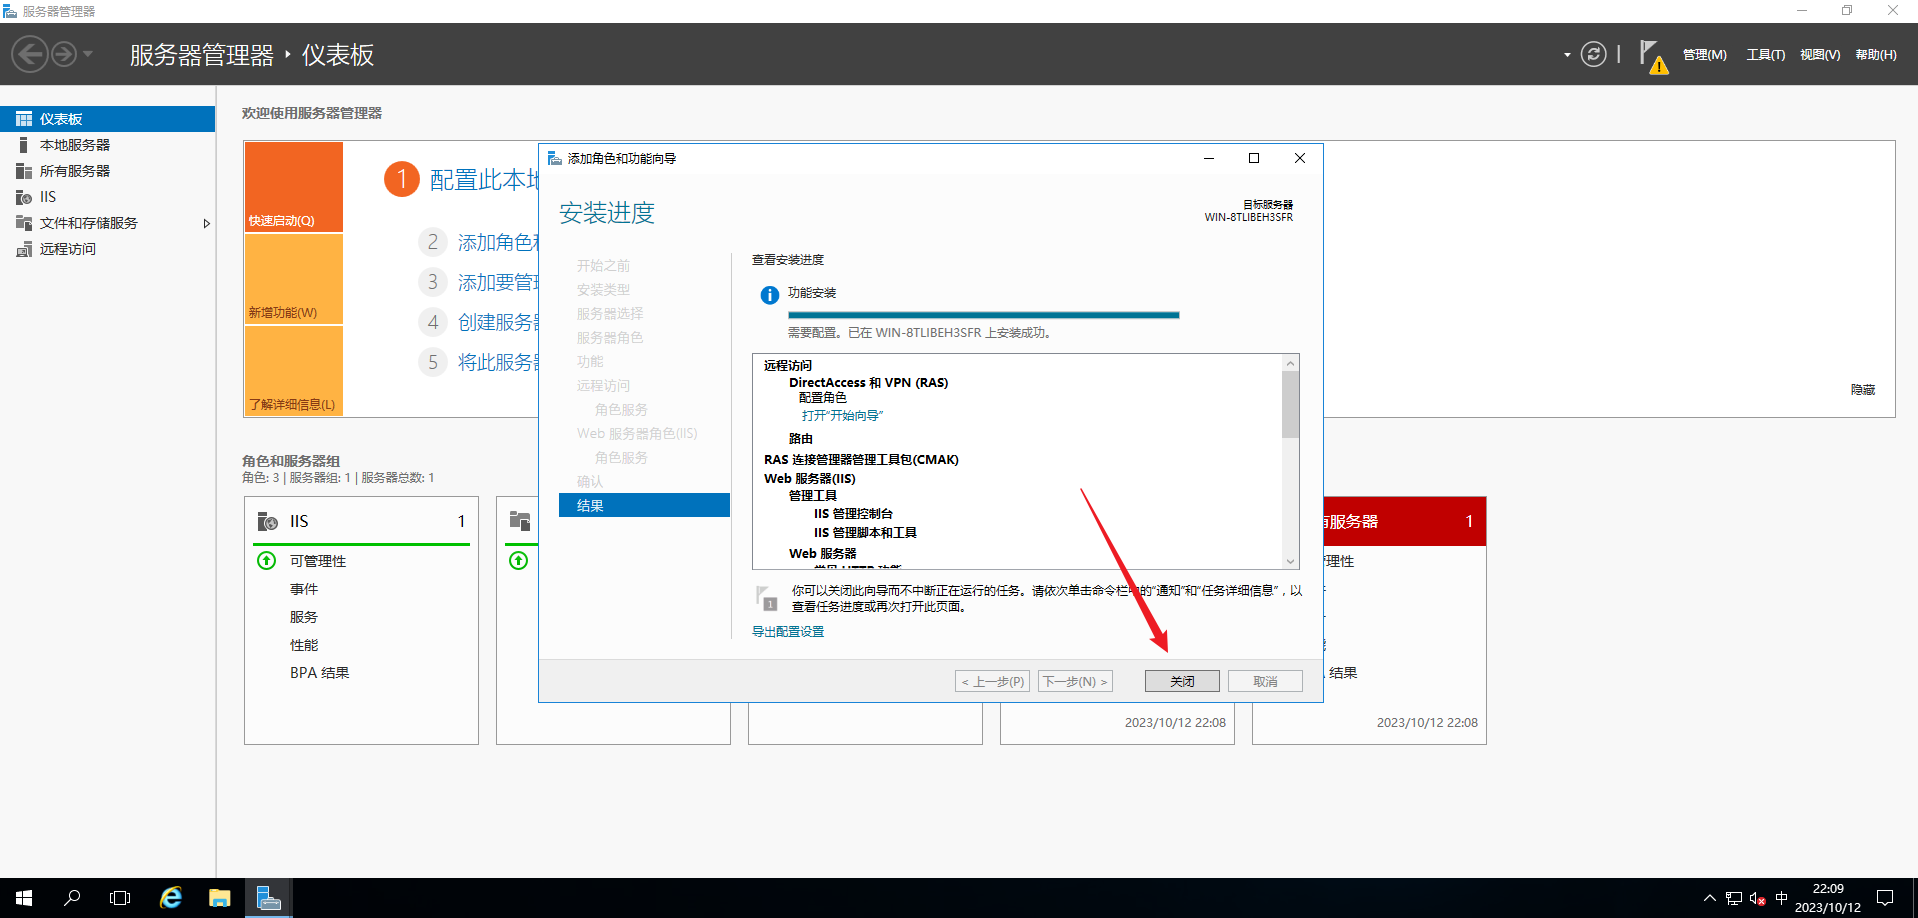Click the results list scrollbar thumb
1918x918 pixels.
click(x=1291, y=405)
